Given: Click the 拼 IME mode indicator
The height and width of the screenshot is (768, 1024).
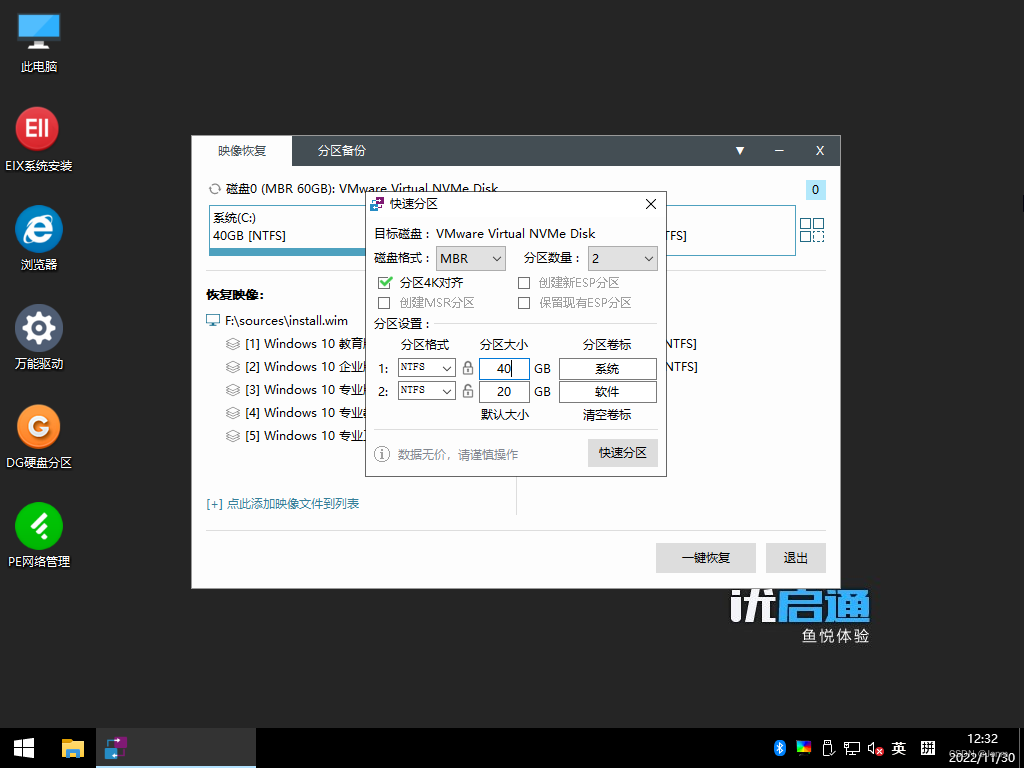Looking at the screenshot, I should (x=928, y=748).
